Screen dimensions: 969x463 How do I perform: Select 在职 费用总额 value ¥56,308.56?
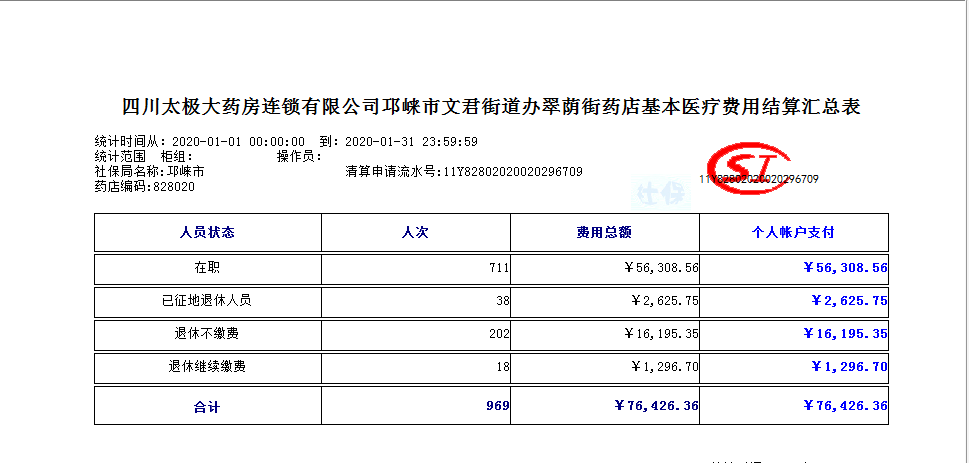pos(661,268)
